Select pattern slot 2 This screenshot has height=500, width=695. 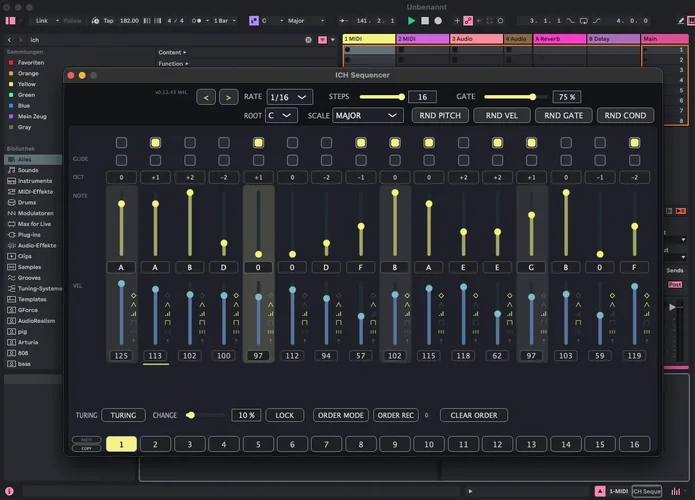155,444
